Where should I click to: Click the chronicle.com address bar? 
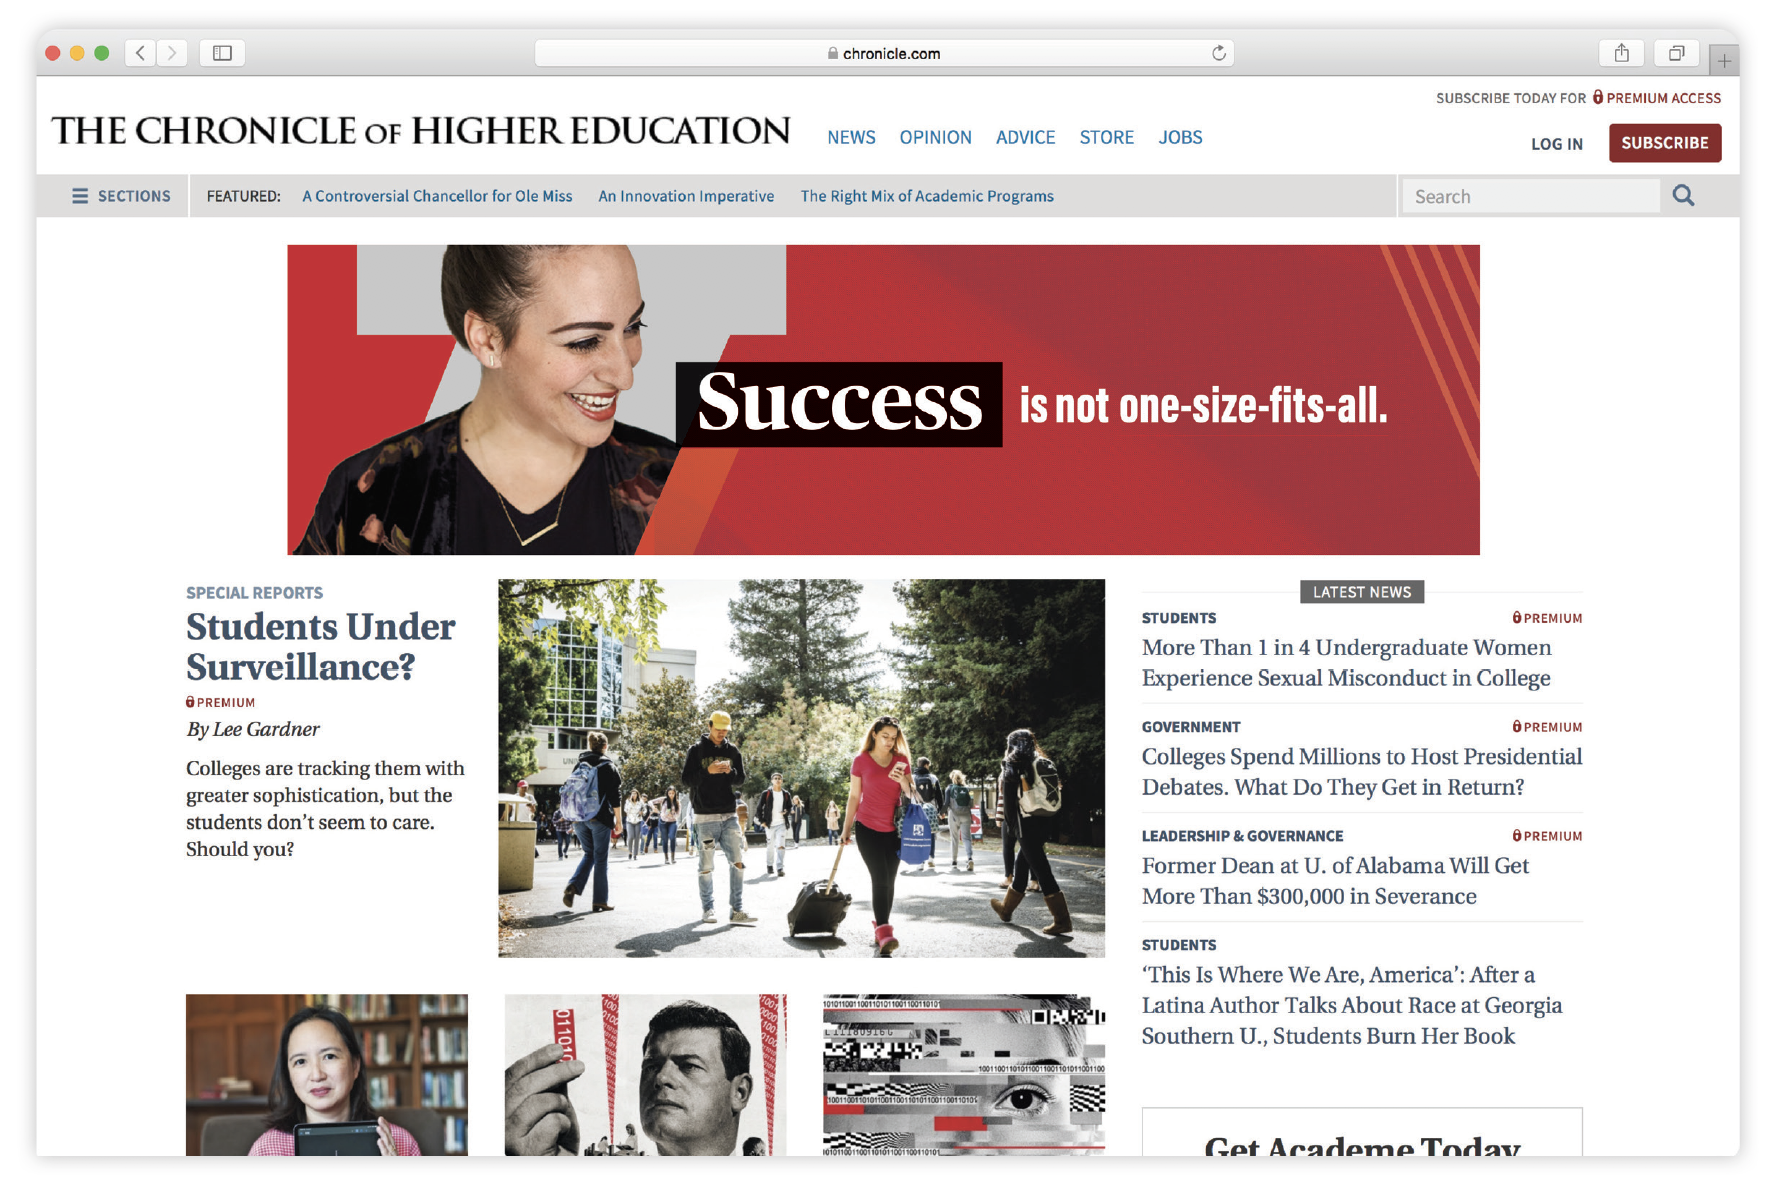884,53
